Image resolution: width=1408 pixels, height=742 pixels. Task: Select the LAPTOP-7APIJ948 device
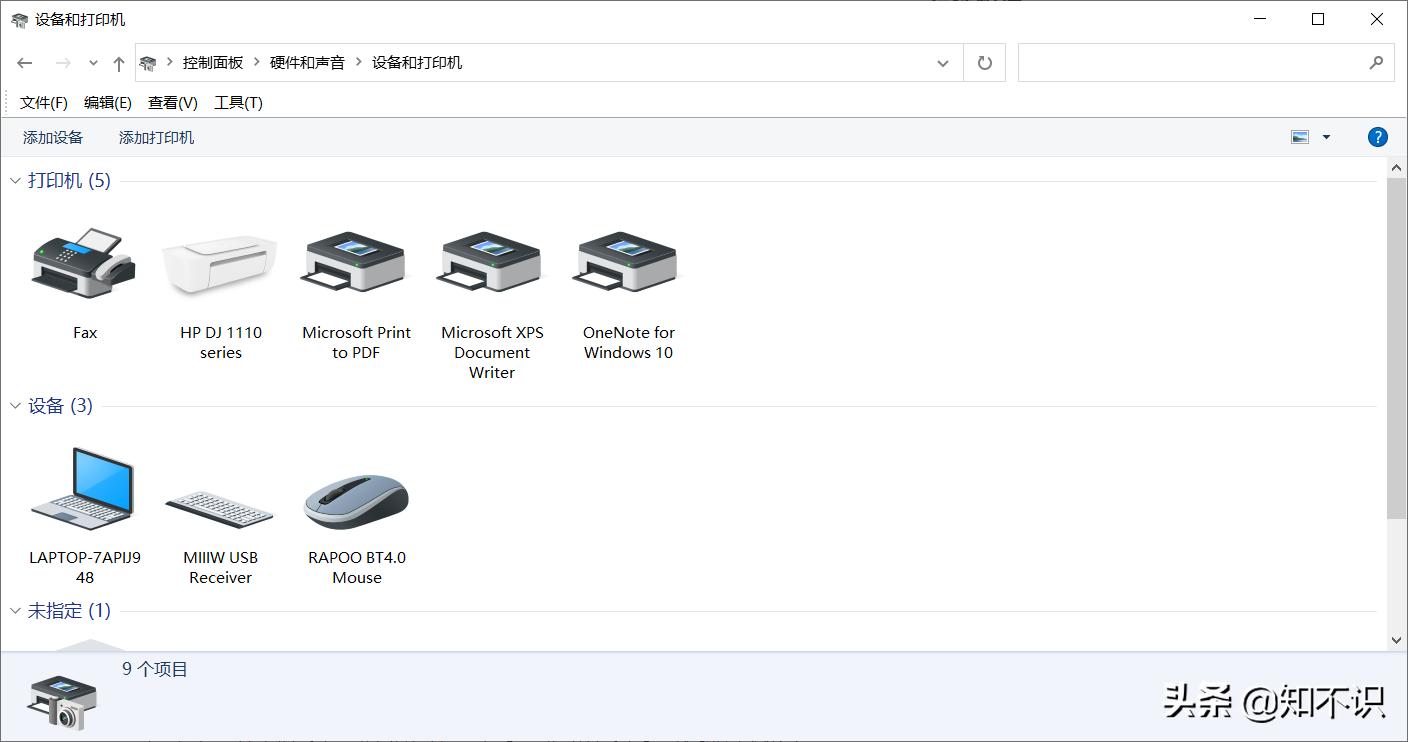(84, 490)
